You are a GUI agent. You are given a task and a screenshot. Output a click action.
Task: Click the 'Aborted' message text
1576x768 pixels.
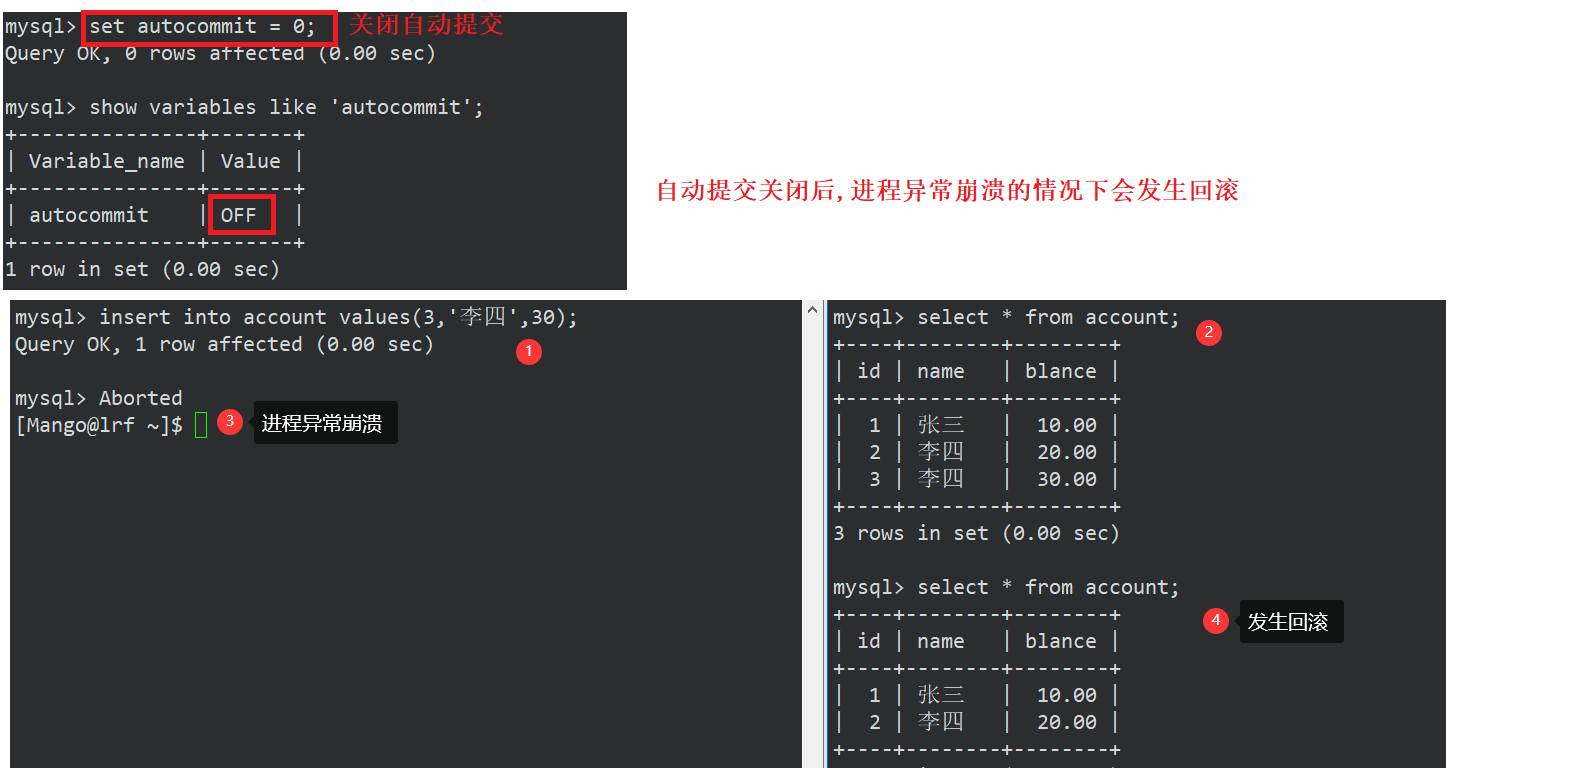[141, 399]
